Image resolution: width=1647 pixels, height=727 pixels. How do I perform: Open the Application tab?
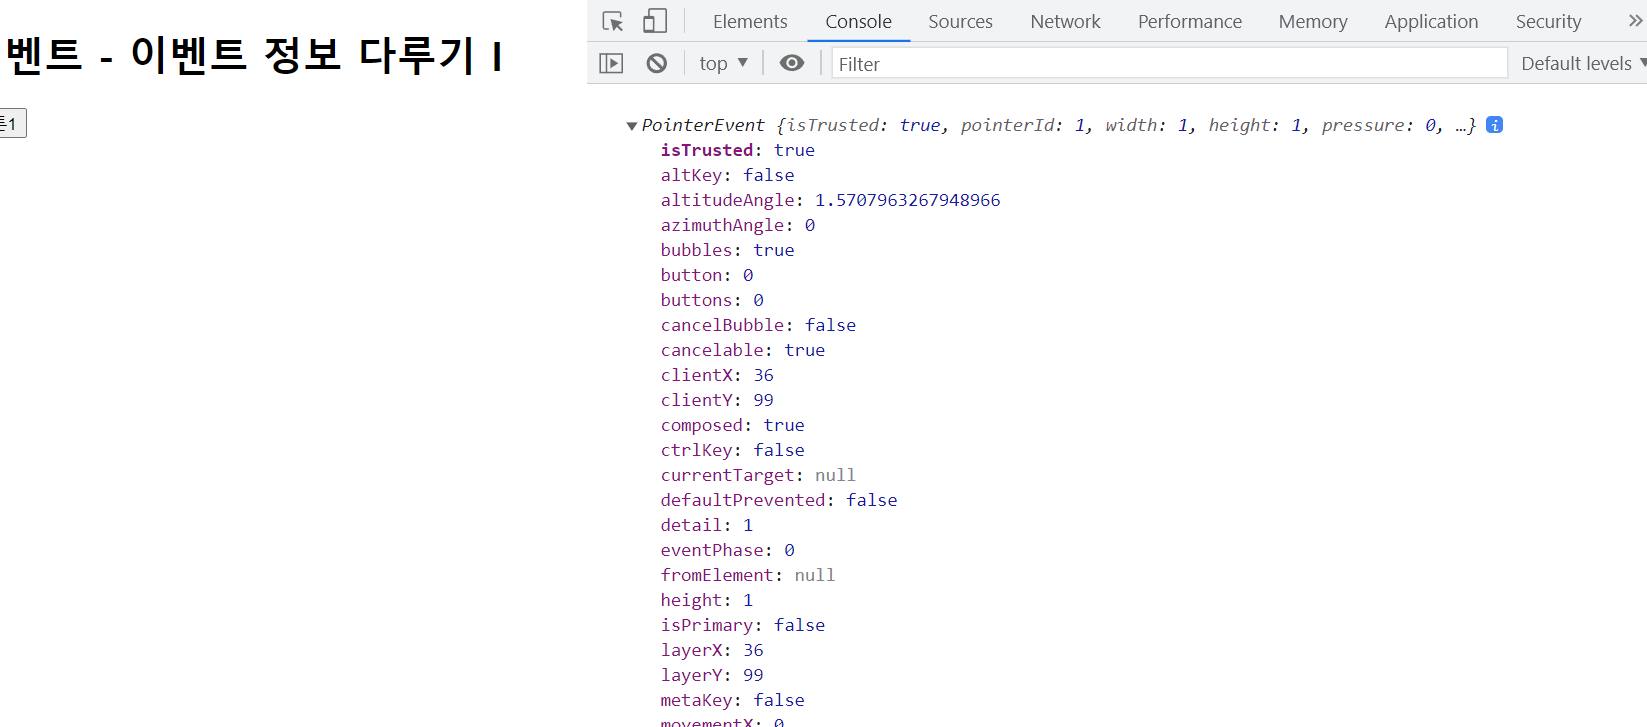1431,21
